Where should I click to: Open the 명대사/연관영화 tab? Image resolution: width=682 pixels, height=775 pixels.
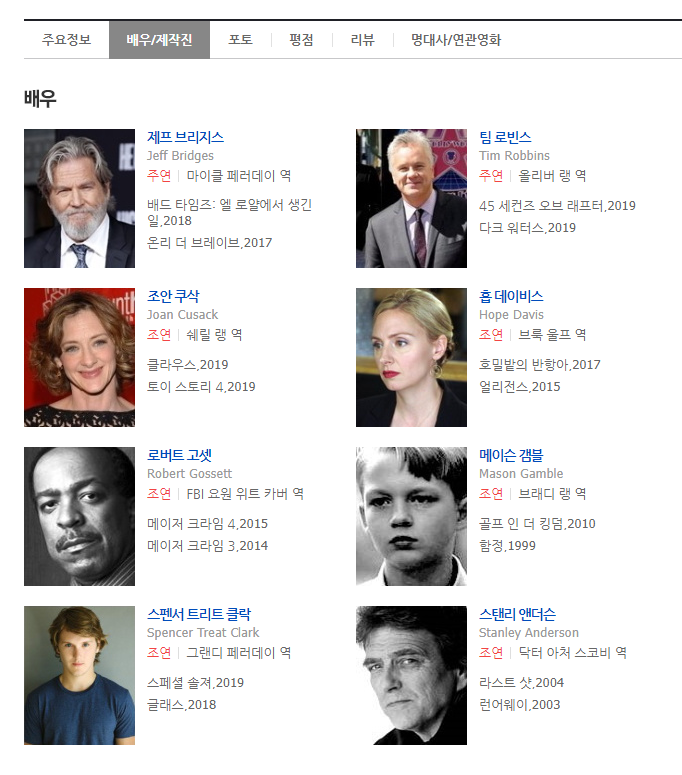pos(456,40)
